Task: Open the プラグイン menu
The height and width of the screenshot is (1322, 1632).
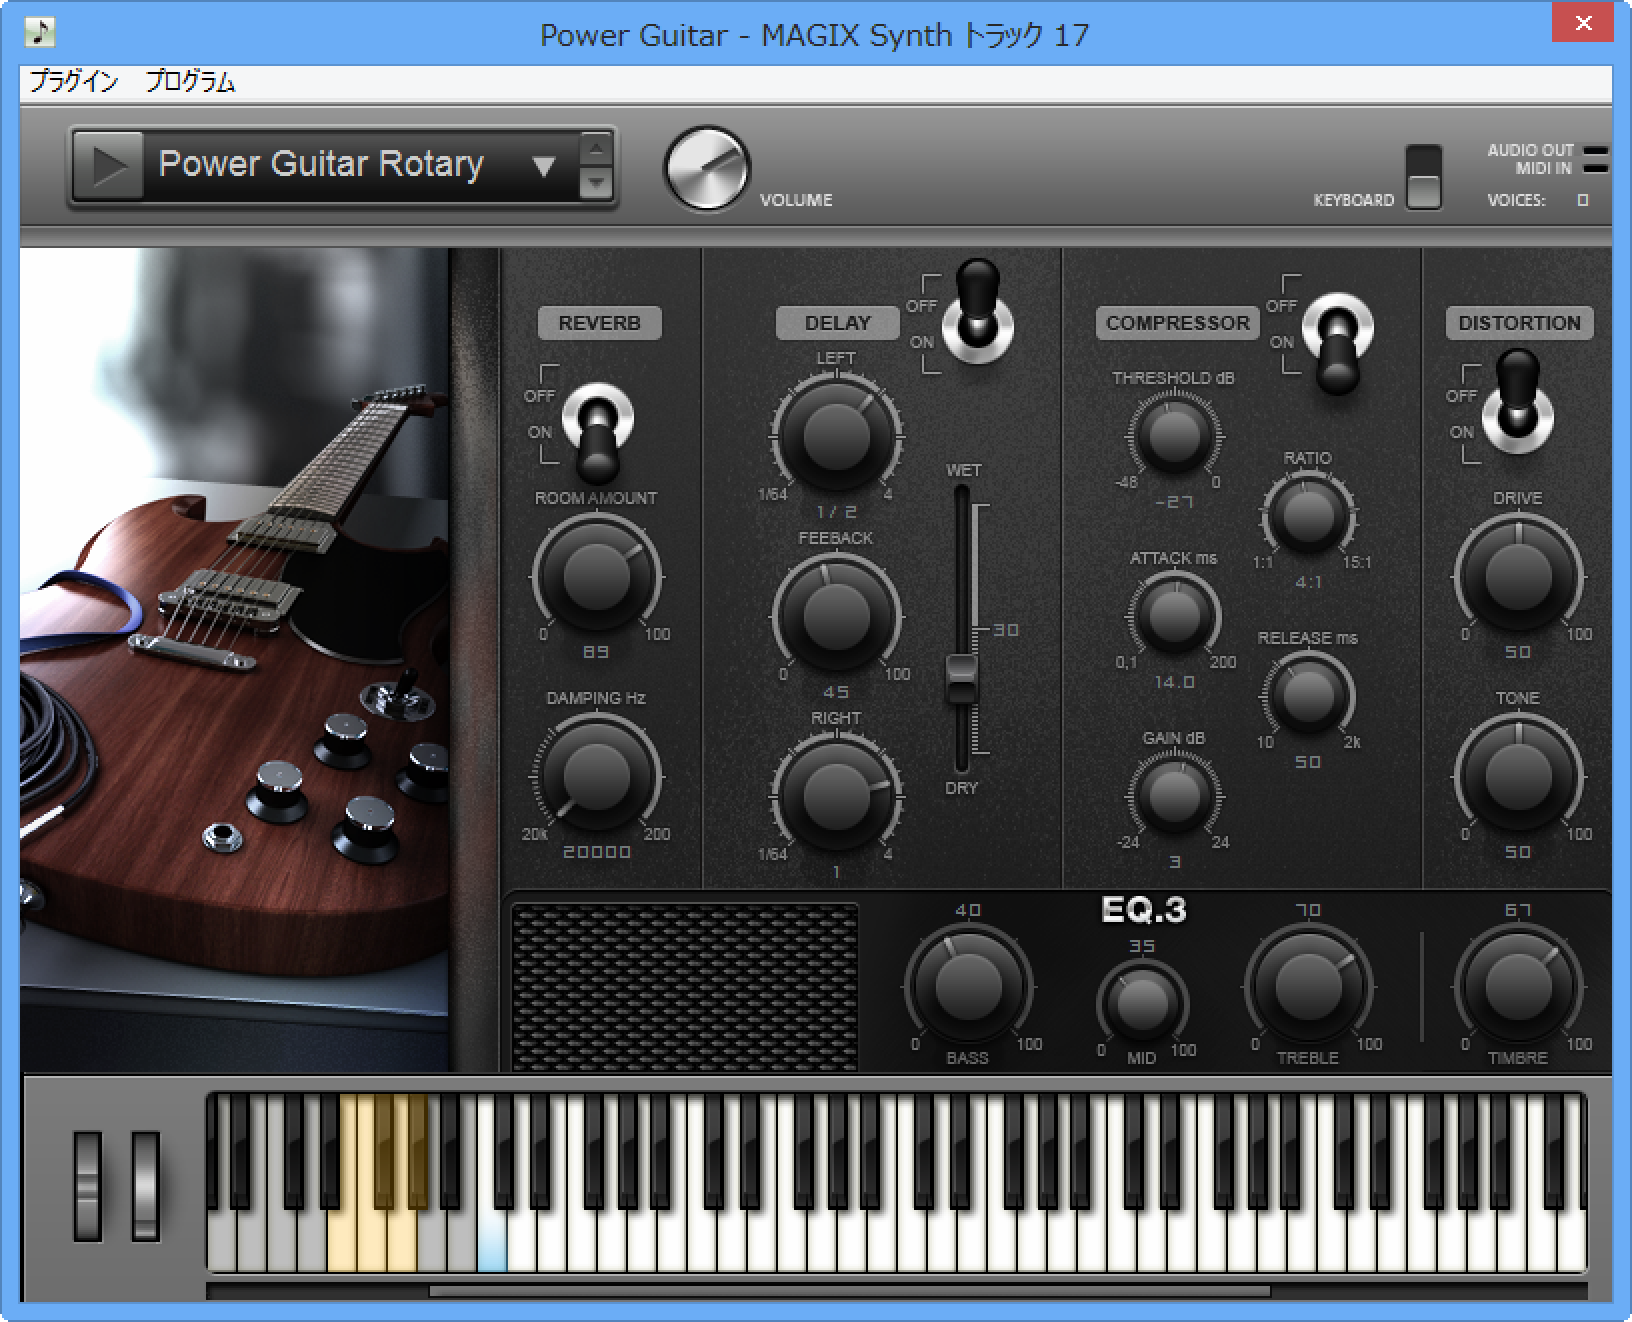Action: (73, 82)
